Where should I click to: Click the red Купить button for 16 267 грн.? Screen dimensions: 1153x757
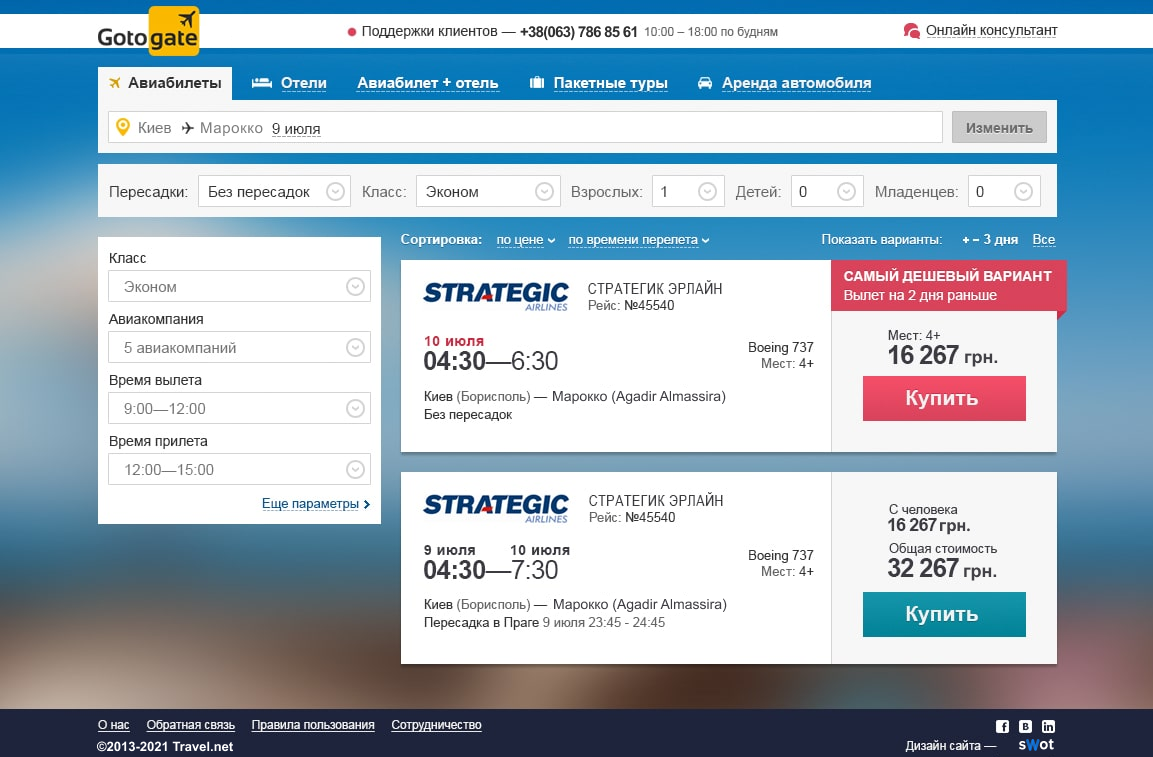click(943, 398)
